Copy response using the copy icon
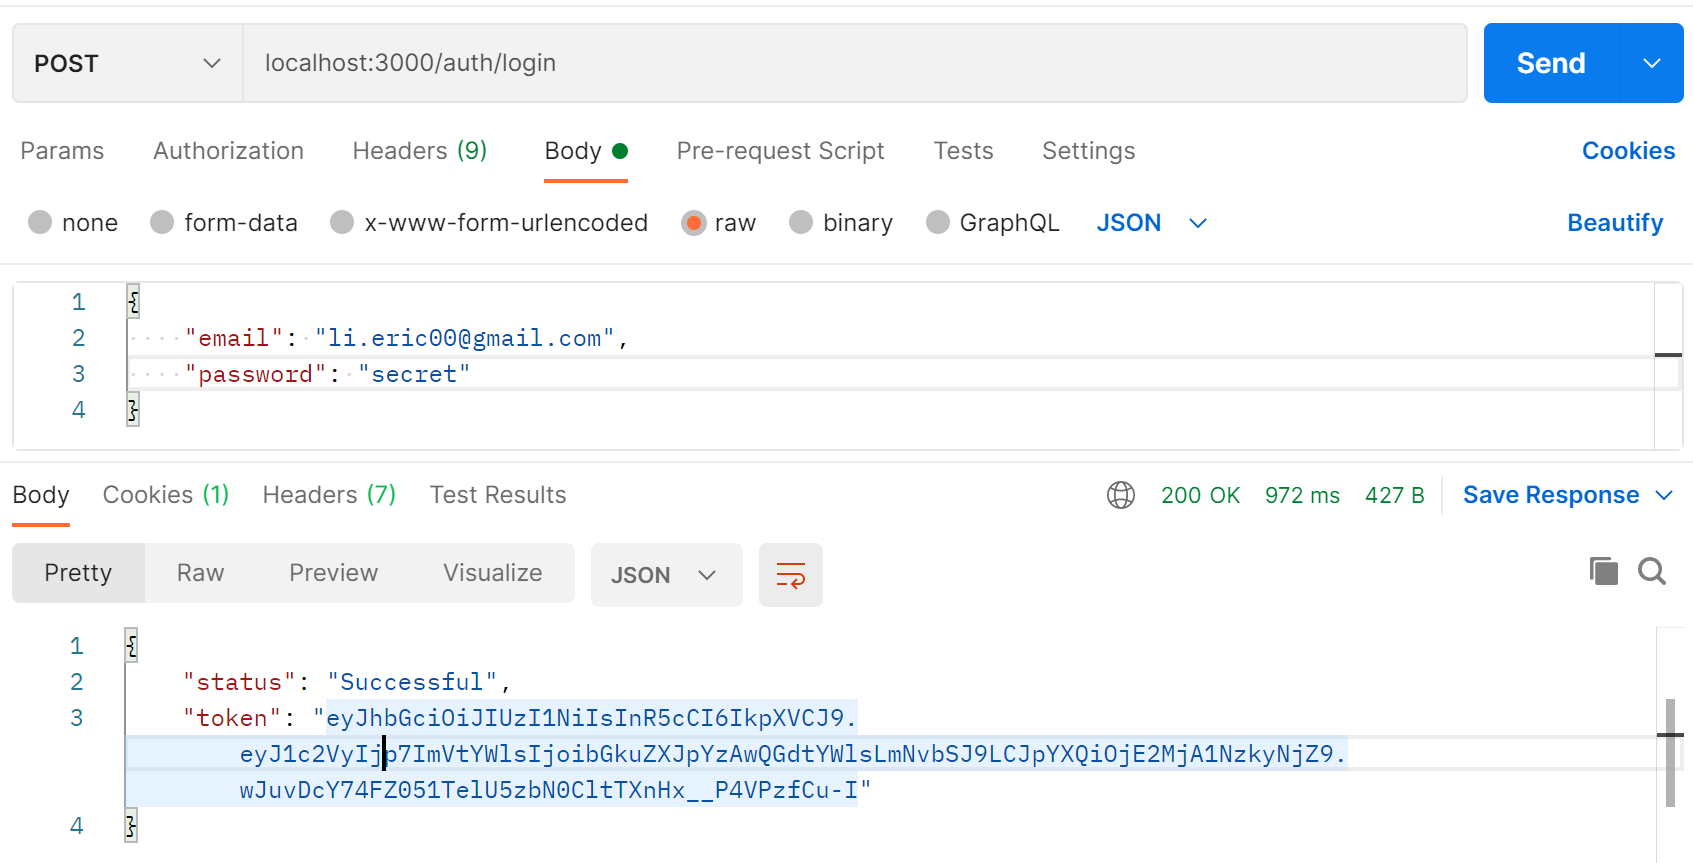 click(1604, 571)
